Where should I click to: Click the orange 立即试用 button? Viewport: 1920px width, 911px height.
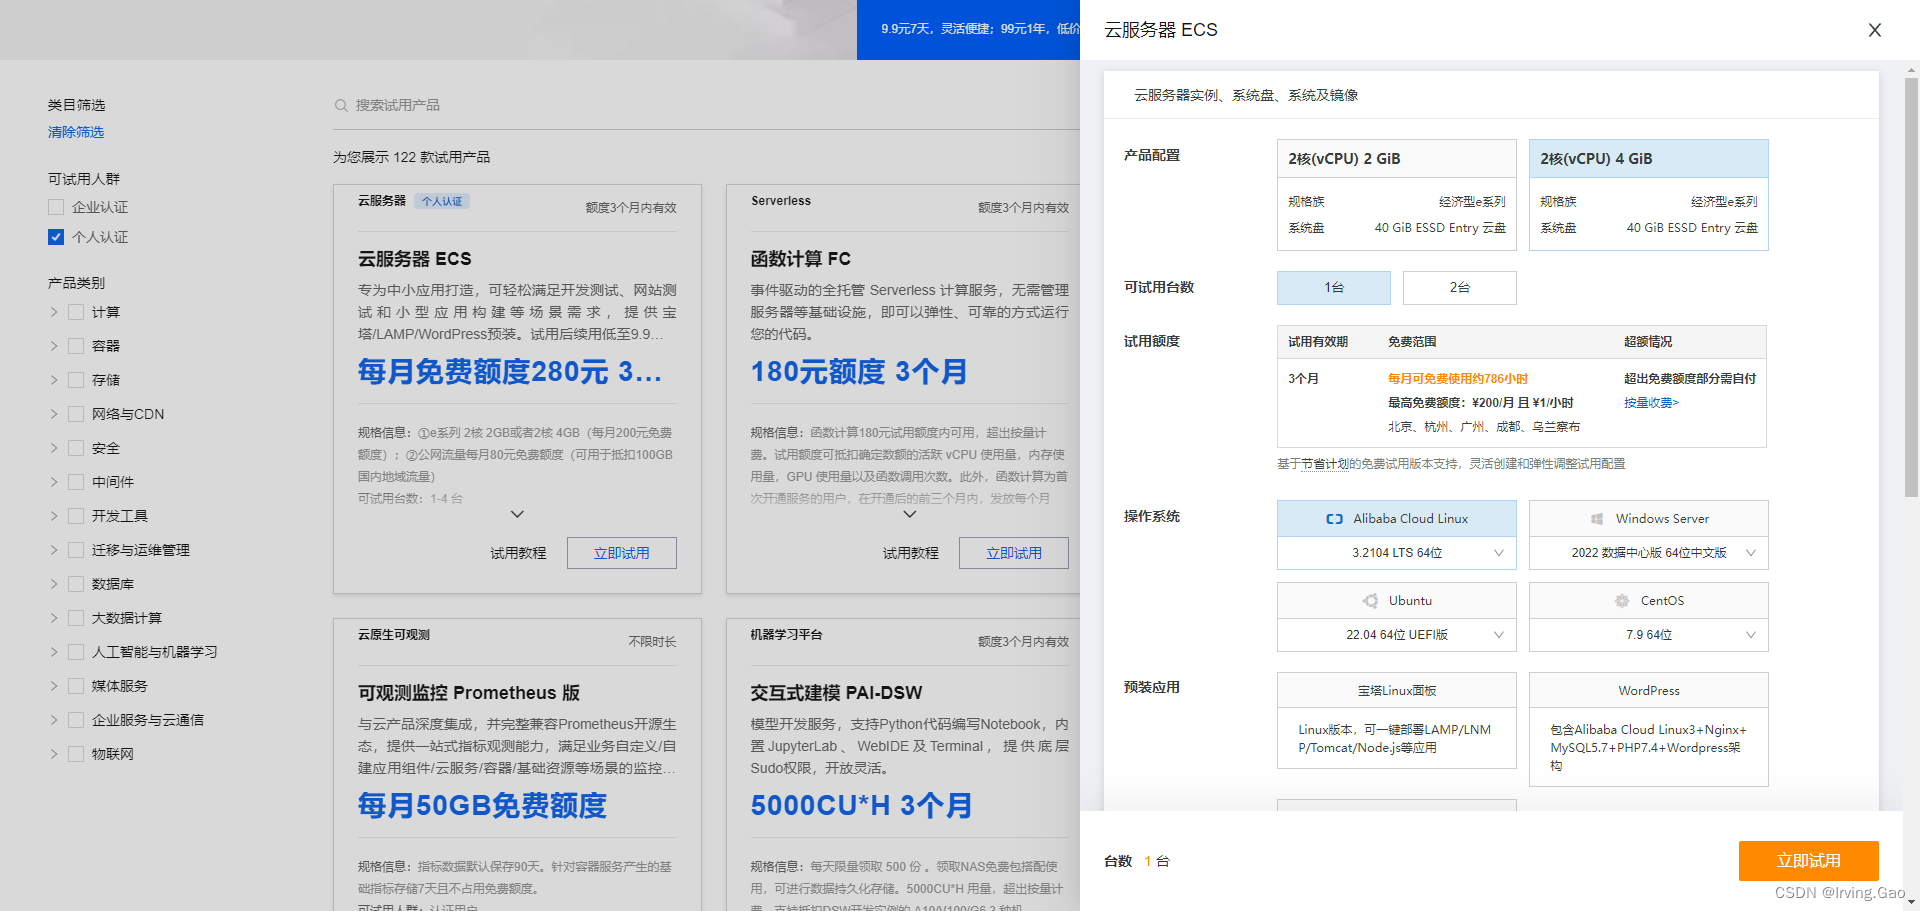tap(1808, 861)
